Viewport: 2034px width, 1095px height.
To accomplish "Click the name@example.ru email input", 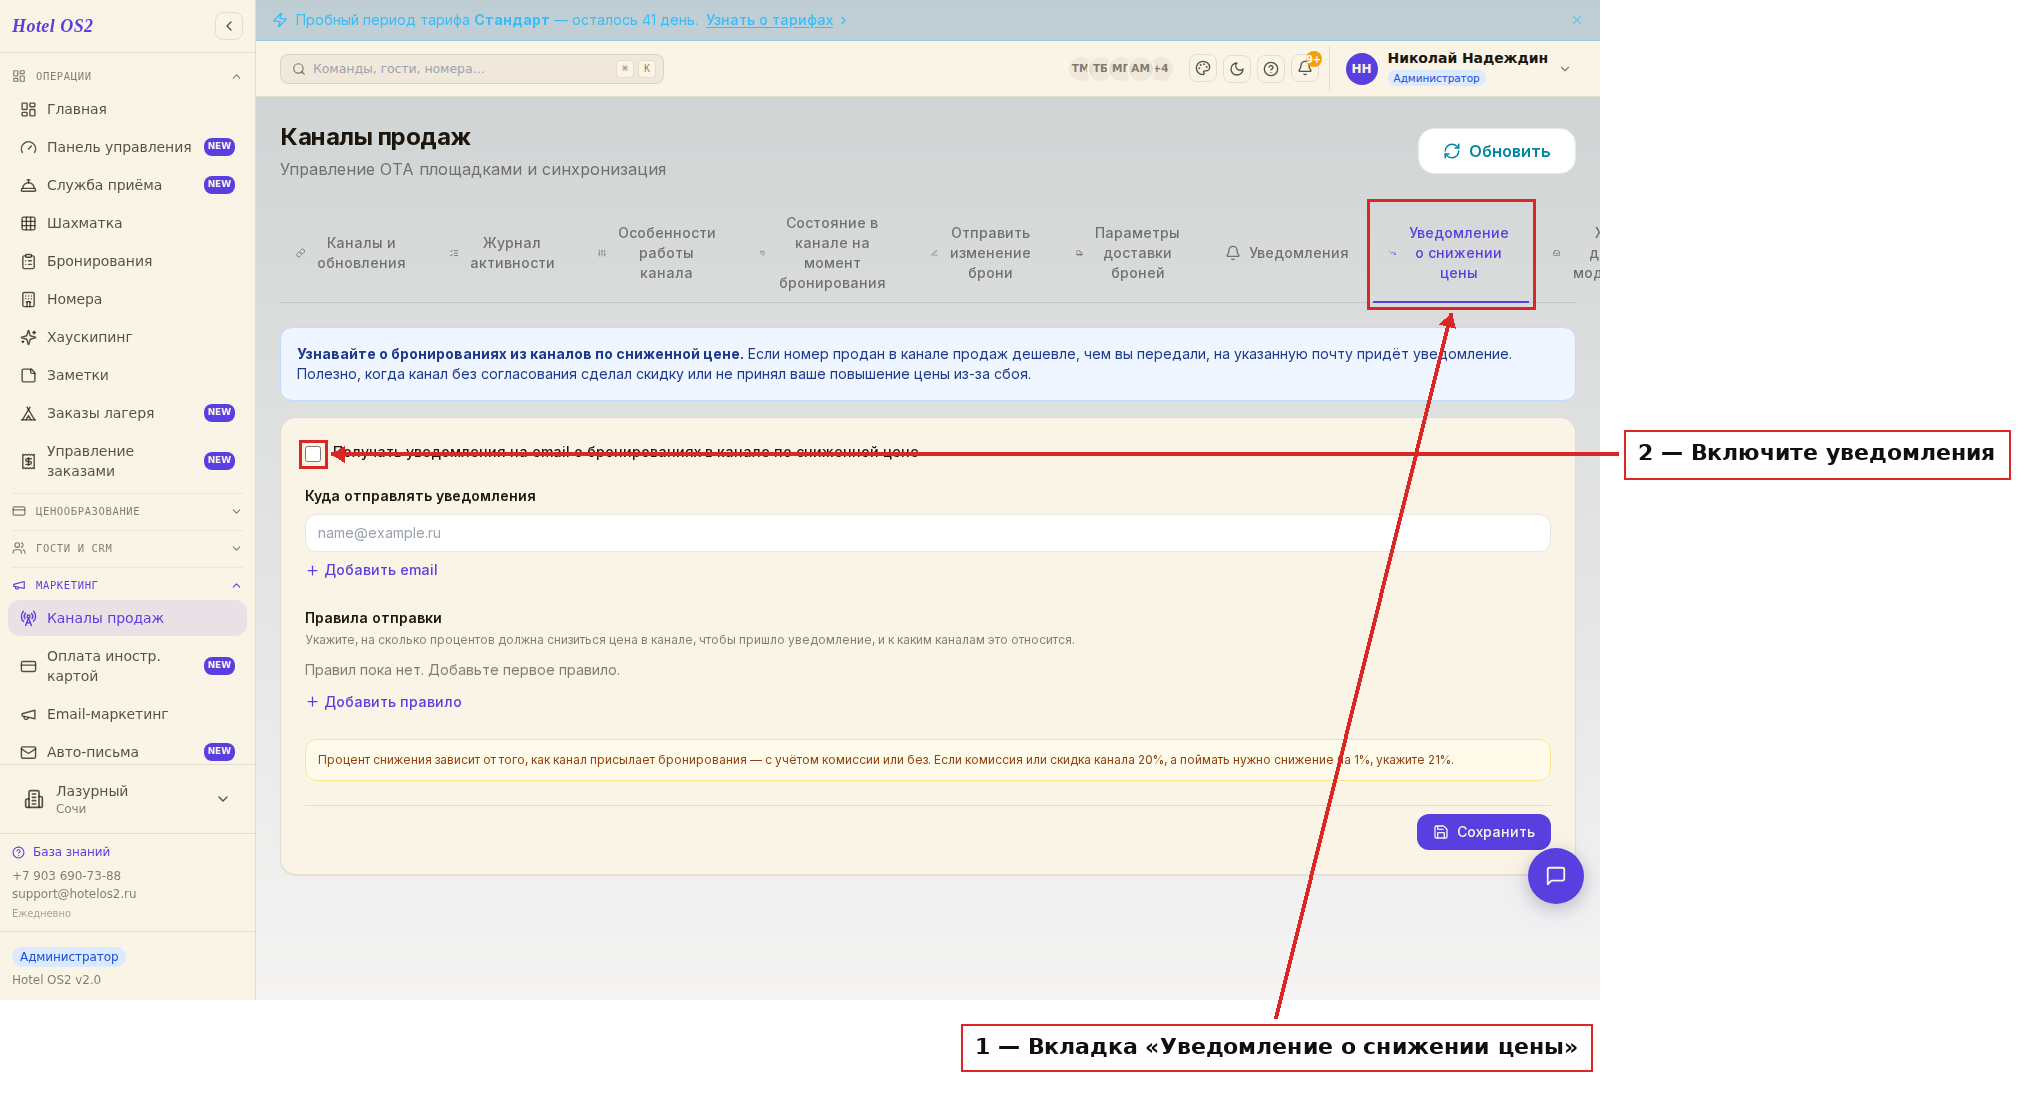I will (x=927, y=533).
